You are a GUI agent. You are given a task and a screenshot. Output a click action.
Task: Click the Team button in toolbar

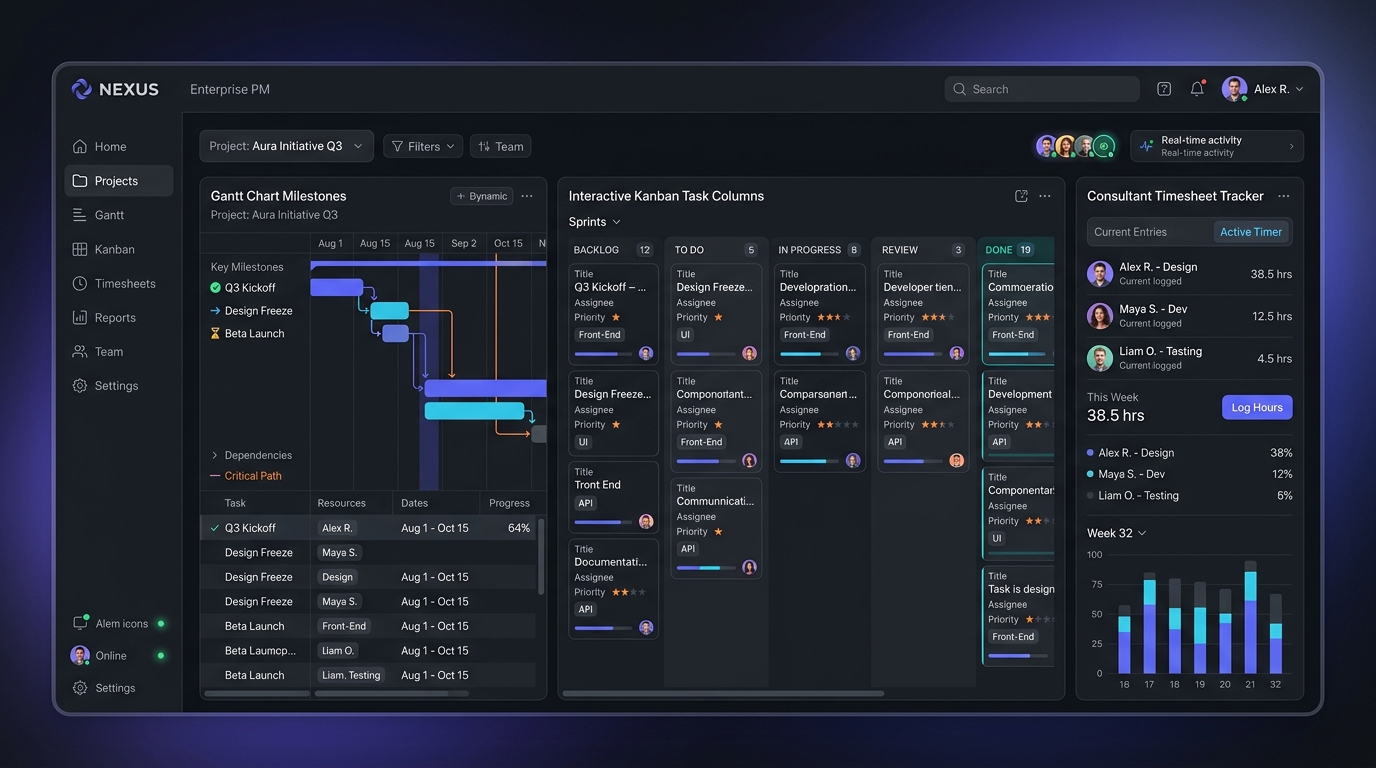pos(501,146)
